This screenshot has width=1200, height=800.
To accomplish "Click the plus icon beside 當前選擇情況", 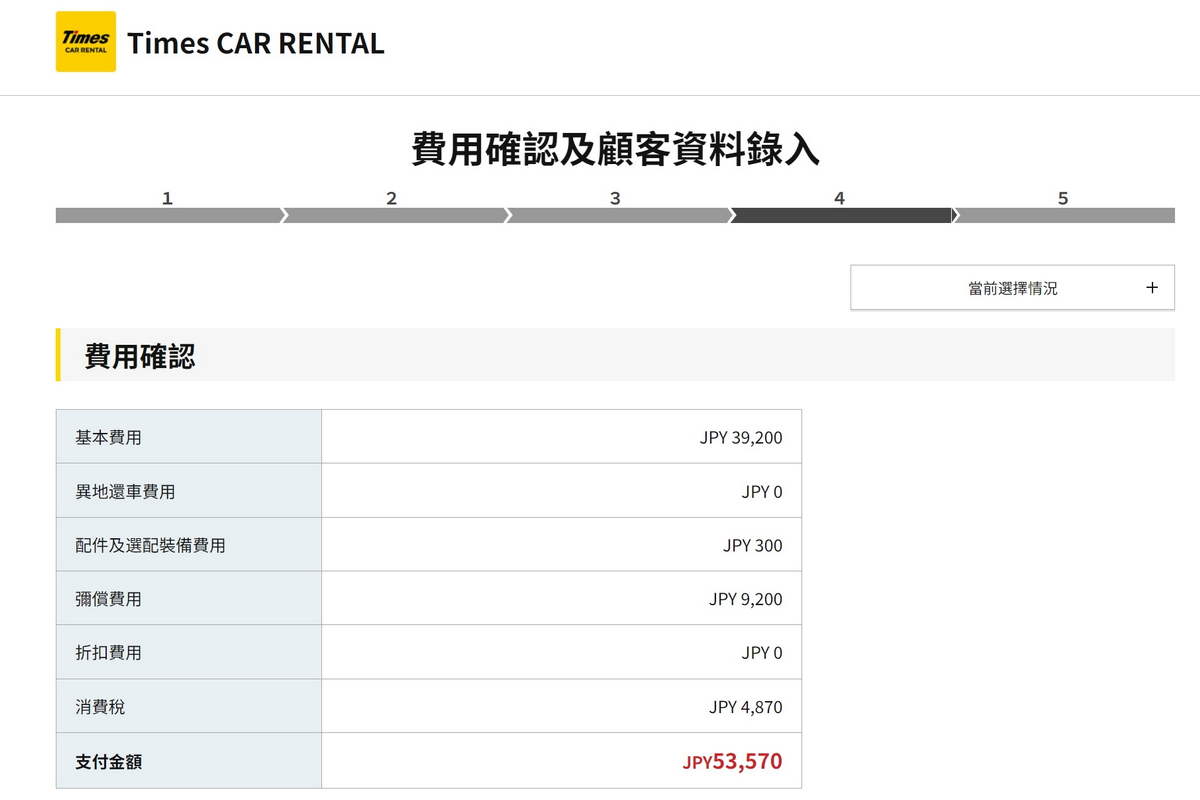I will (x=1152, y=288).
